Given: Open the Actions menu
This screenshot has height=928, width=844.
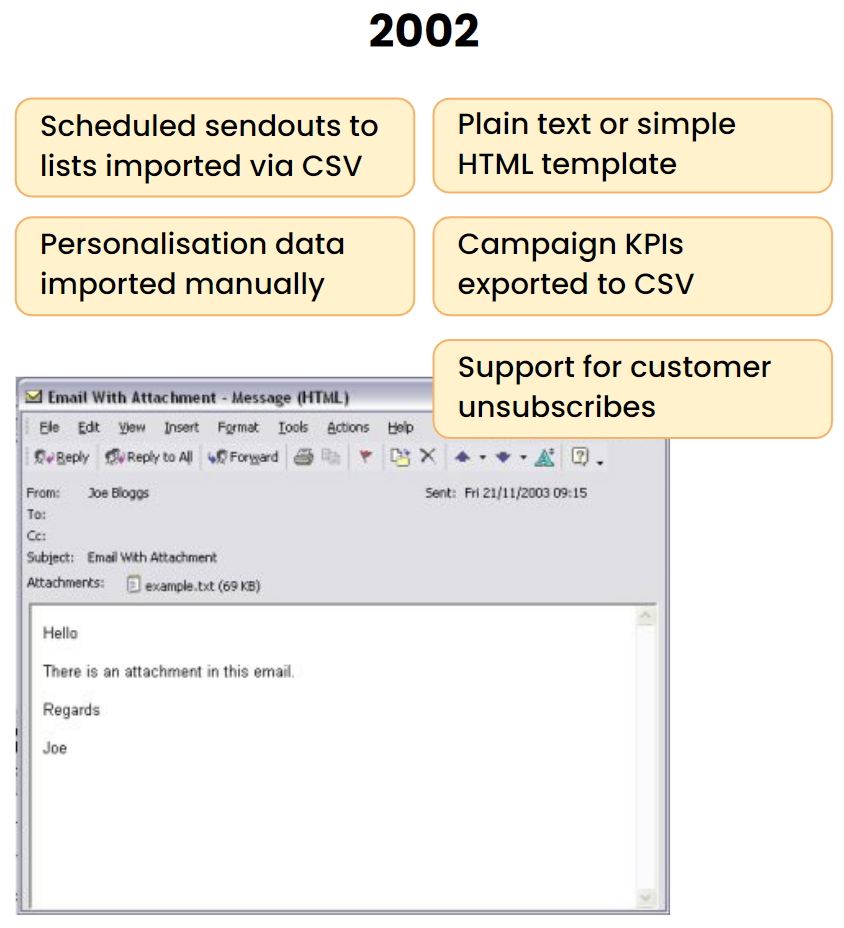Looking at the screenshot, I should pos(348,427).
